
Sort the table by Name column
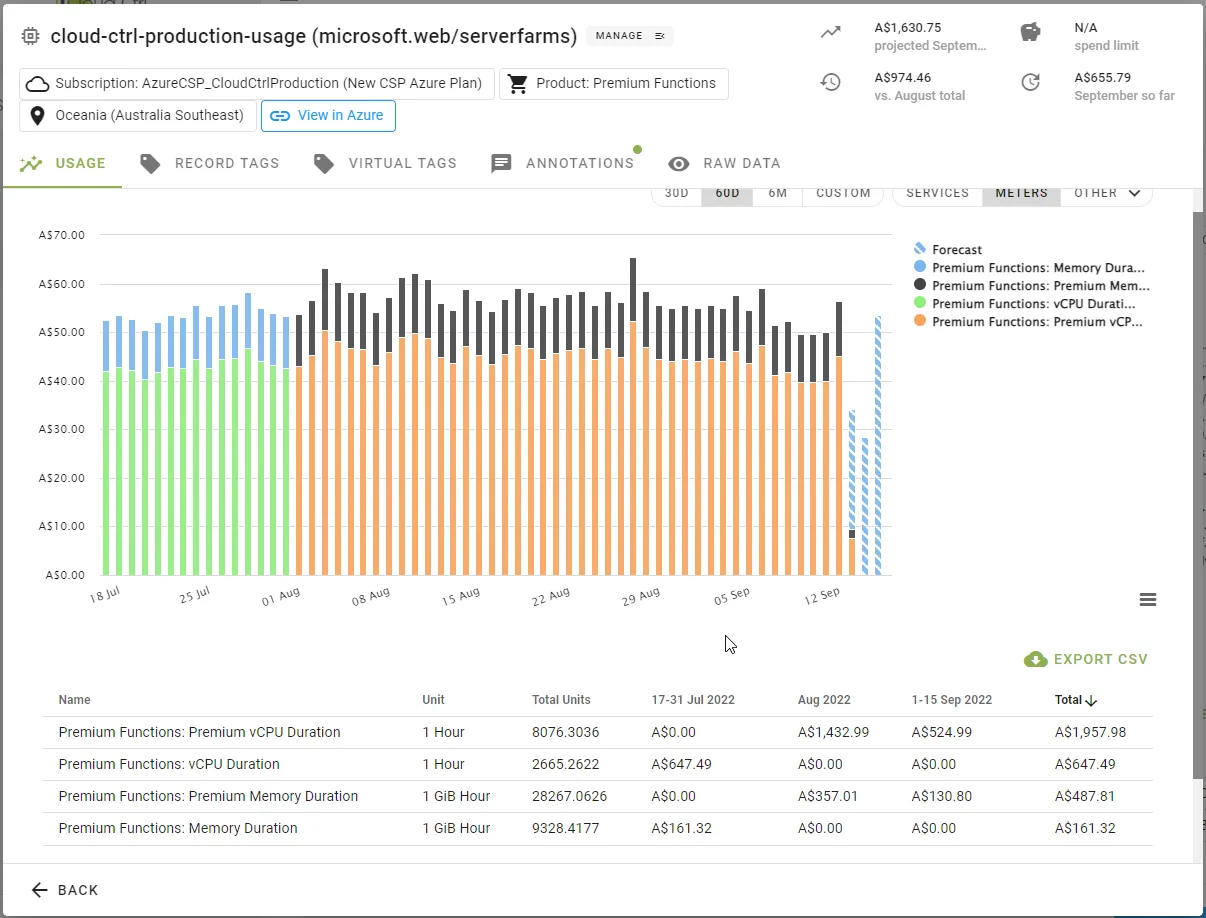74,700
